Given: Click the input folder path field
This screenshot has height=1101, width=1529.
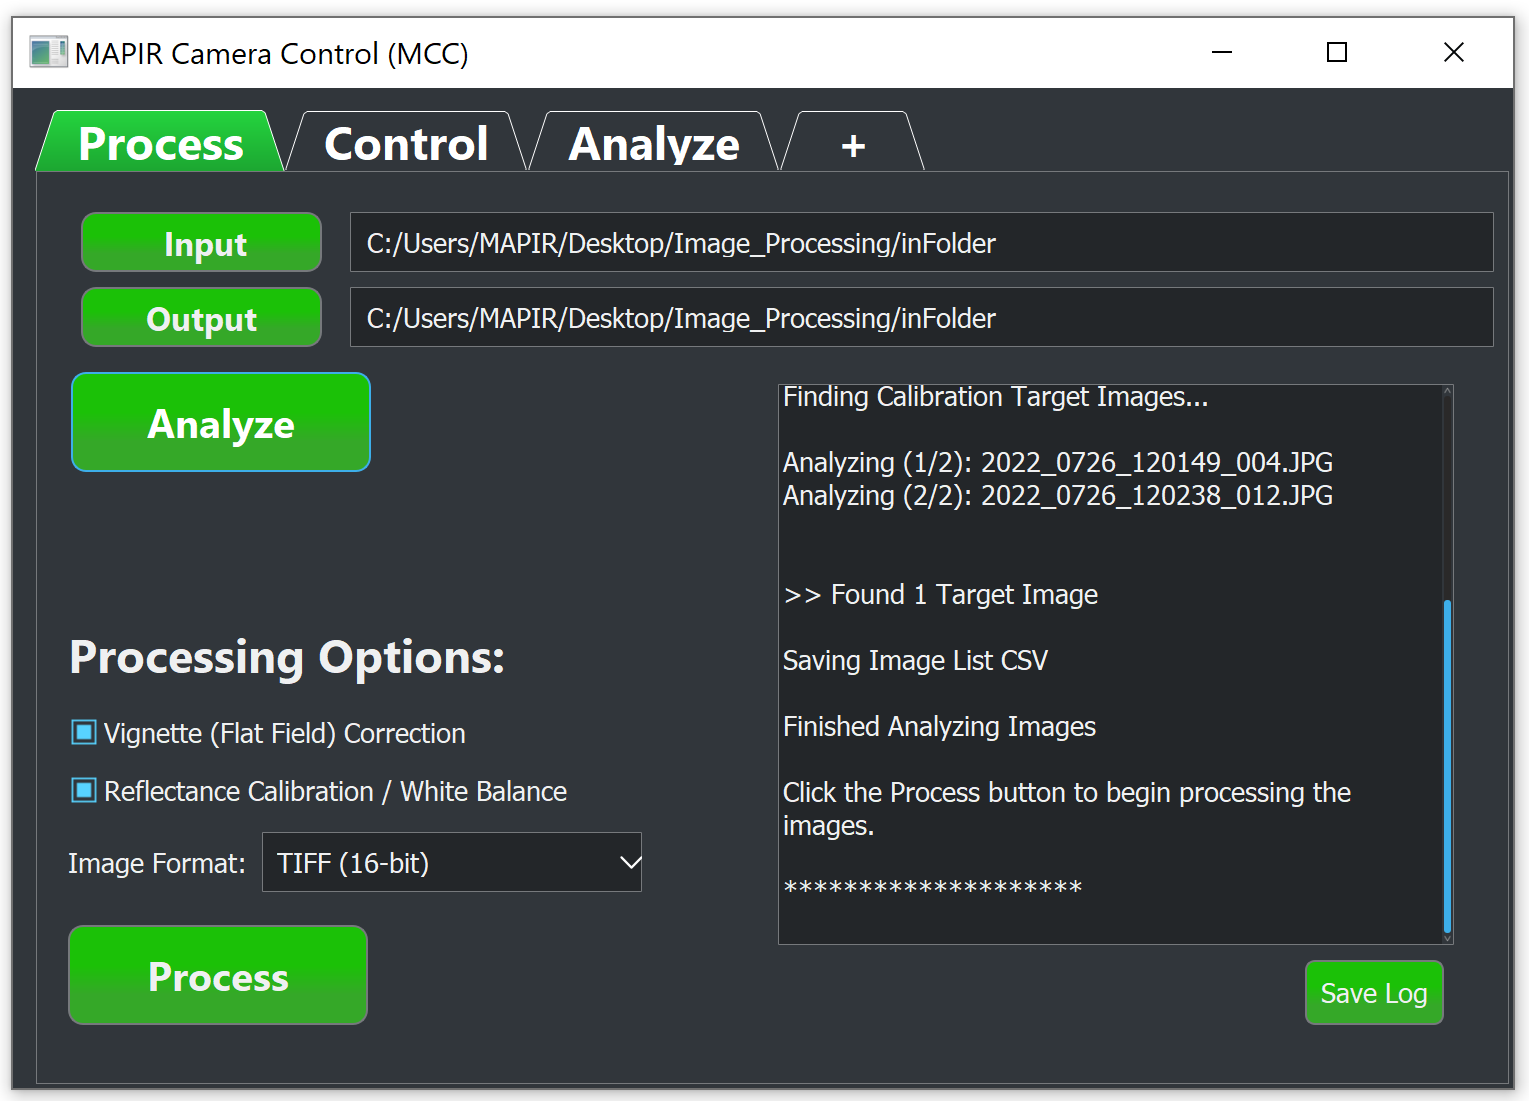Looking at the screenshot, I should pos(920,243).
